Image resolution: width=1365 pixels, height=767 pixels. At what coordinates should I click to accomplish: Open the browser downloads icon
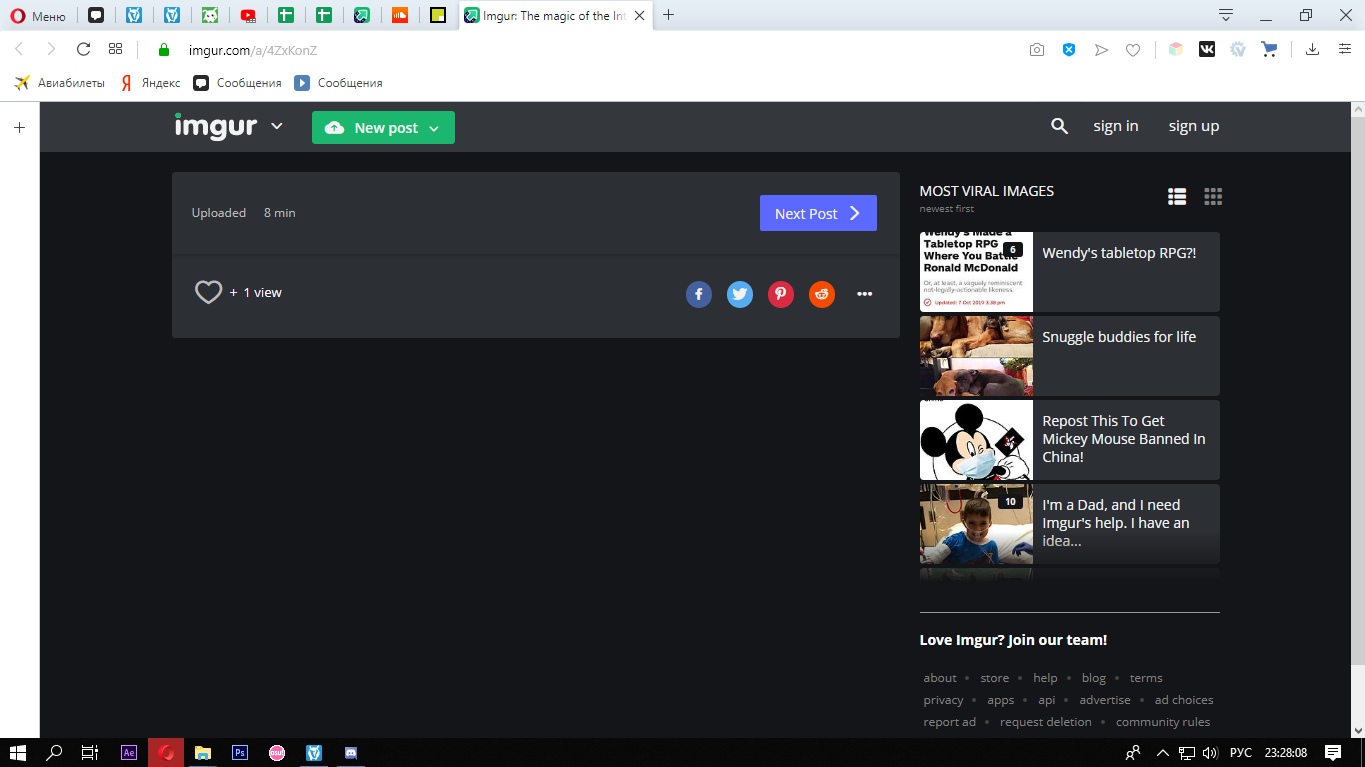tap(1313, 49)
